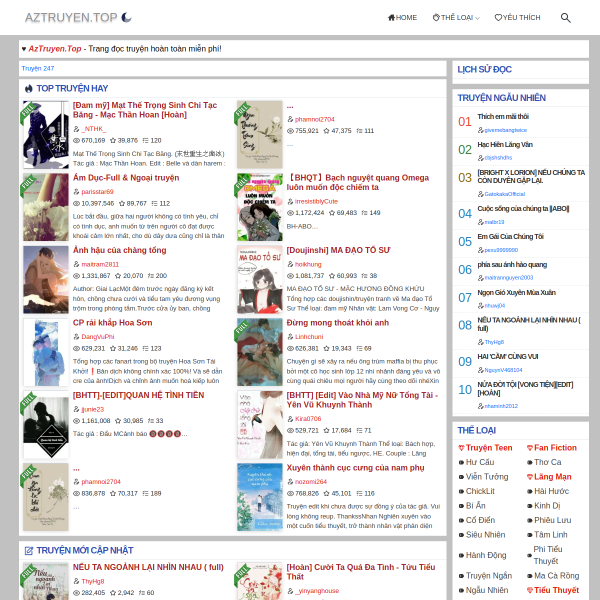Image resolution: width=600 pixels, height=600 pixels.
Task: Select genre Tâm Linh
Action: pyautogui.click(x=551, y=535)
